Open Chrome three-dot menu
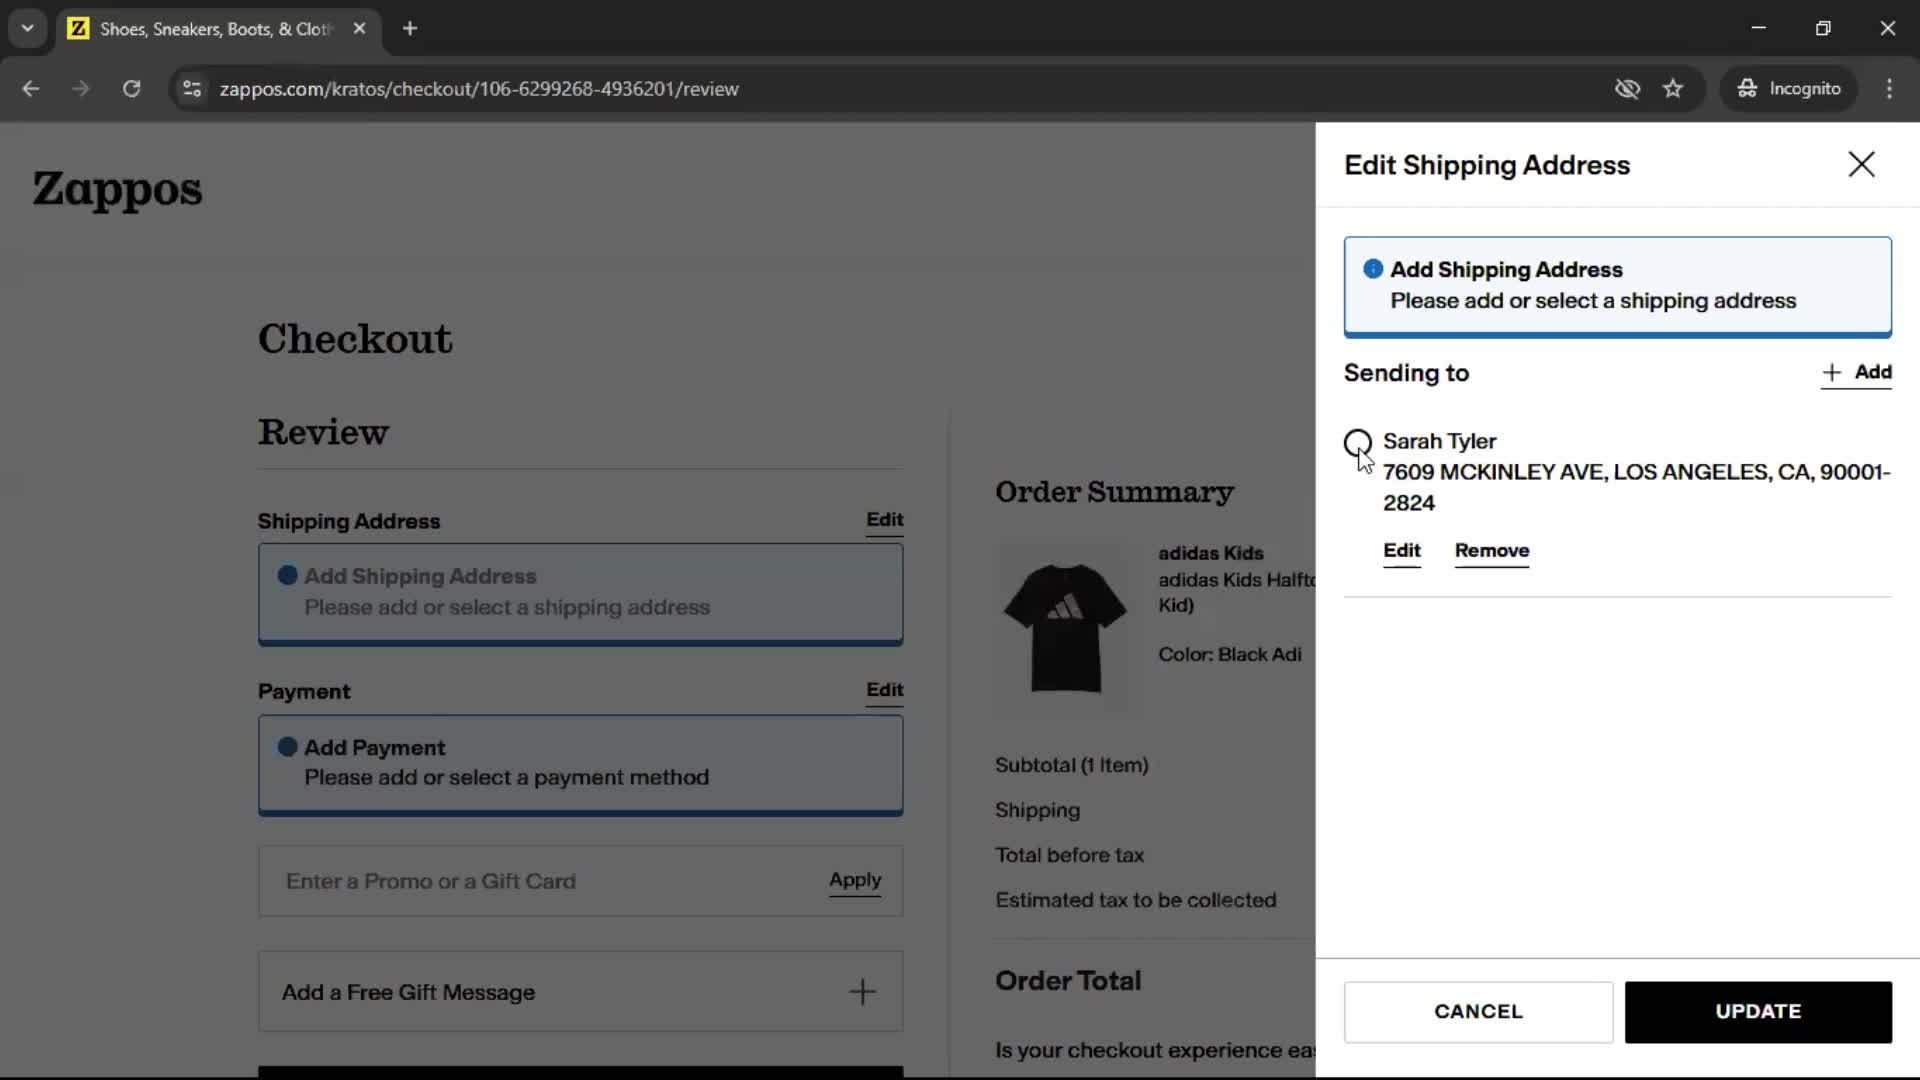 1889,89
